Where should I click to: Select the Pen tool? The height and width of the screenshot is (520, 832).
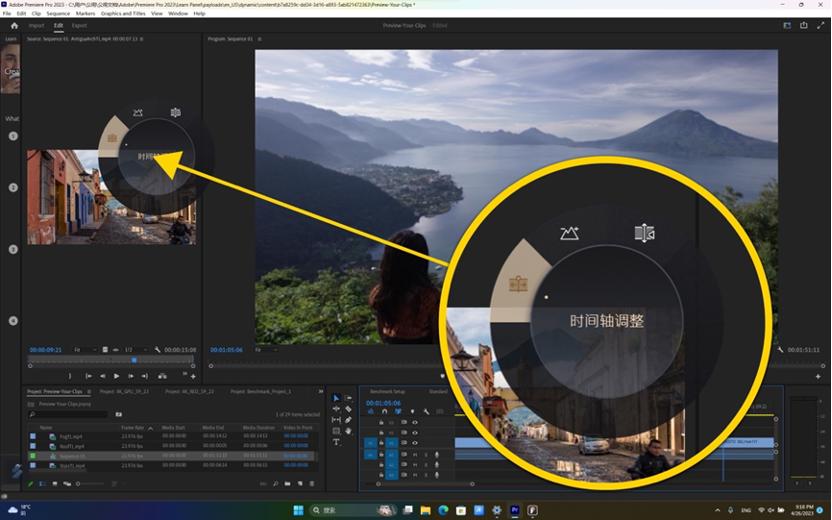tap(348, 420)
